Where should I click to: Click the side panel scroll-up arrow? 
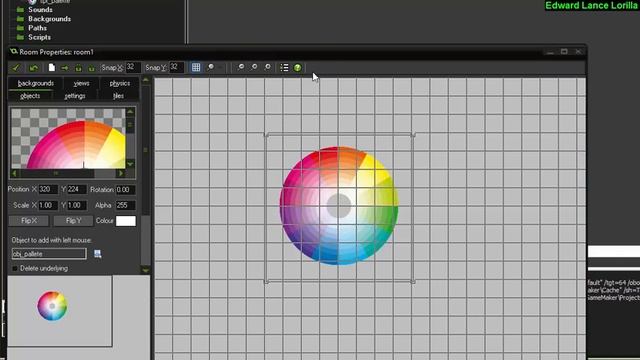click(x=146, y=80)
